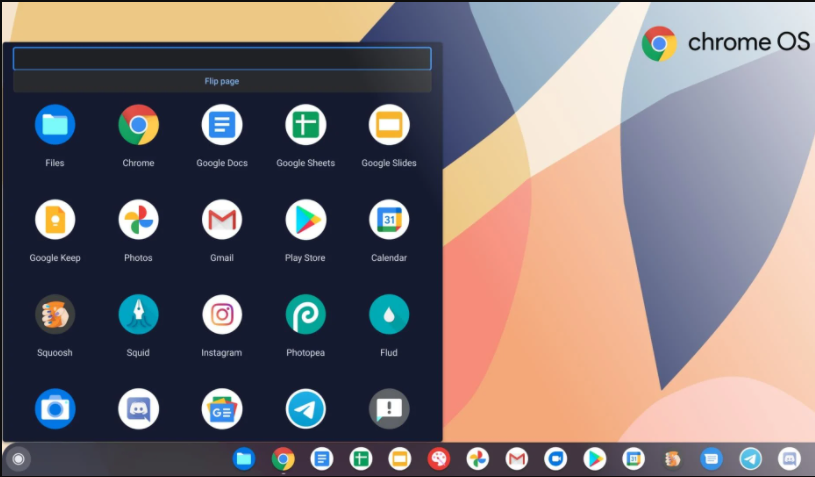Launch the Squoosh app
The height and width of the screenshot is (477, 815).
coord(55,314)
